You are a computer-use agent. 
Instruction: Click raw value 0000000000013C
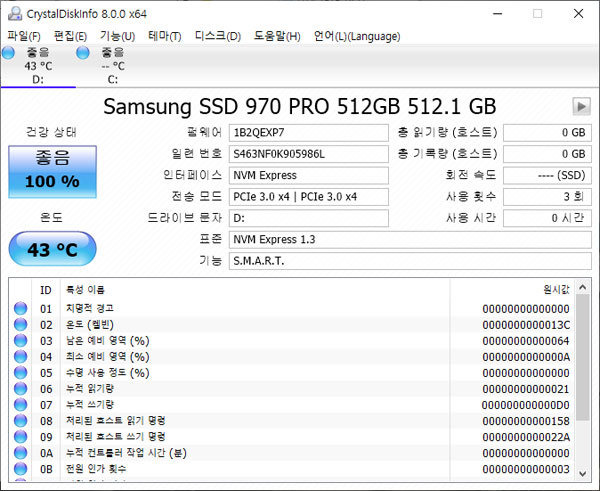pyautogui.click(x=526, y=325)
